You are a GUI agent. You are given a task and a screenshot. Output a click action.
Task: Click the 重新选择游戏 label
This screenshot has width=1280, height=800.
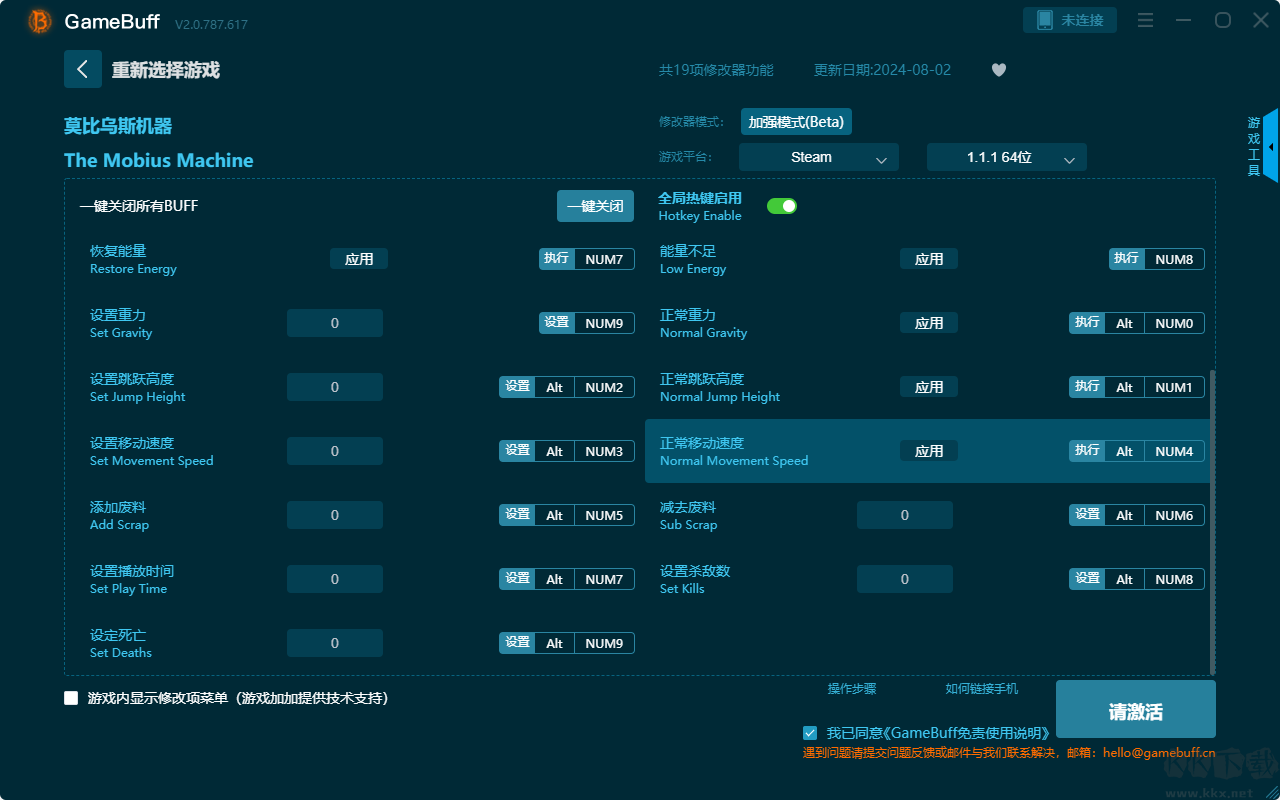coord(165,70)
